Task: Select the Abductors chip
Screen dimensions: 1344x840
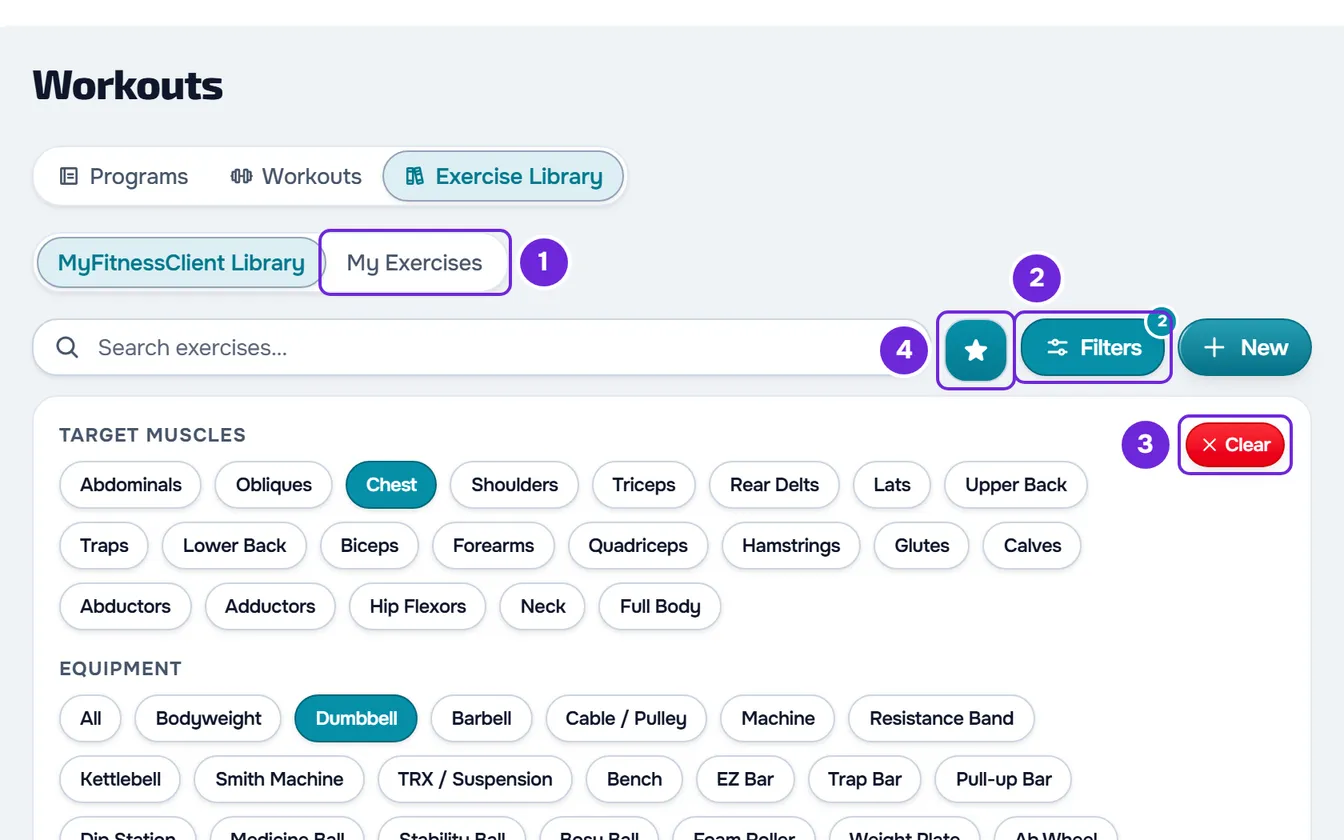Action: pyautogui.click(x=125, y=607)
